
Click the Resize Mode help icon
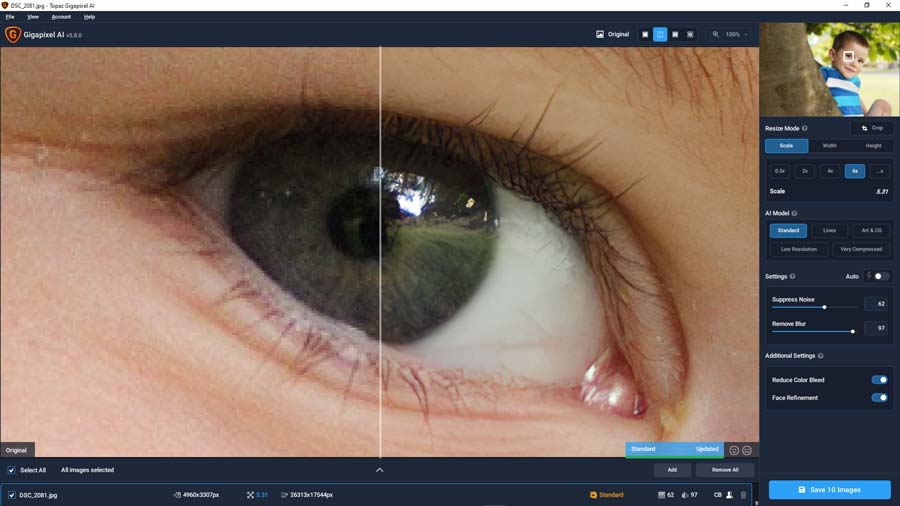click(x=805, y=128)
